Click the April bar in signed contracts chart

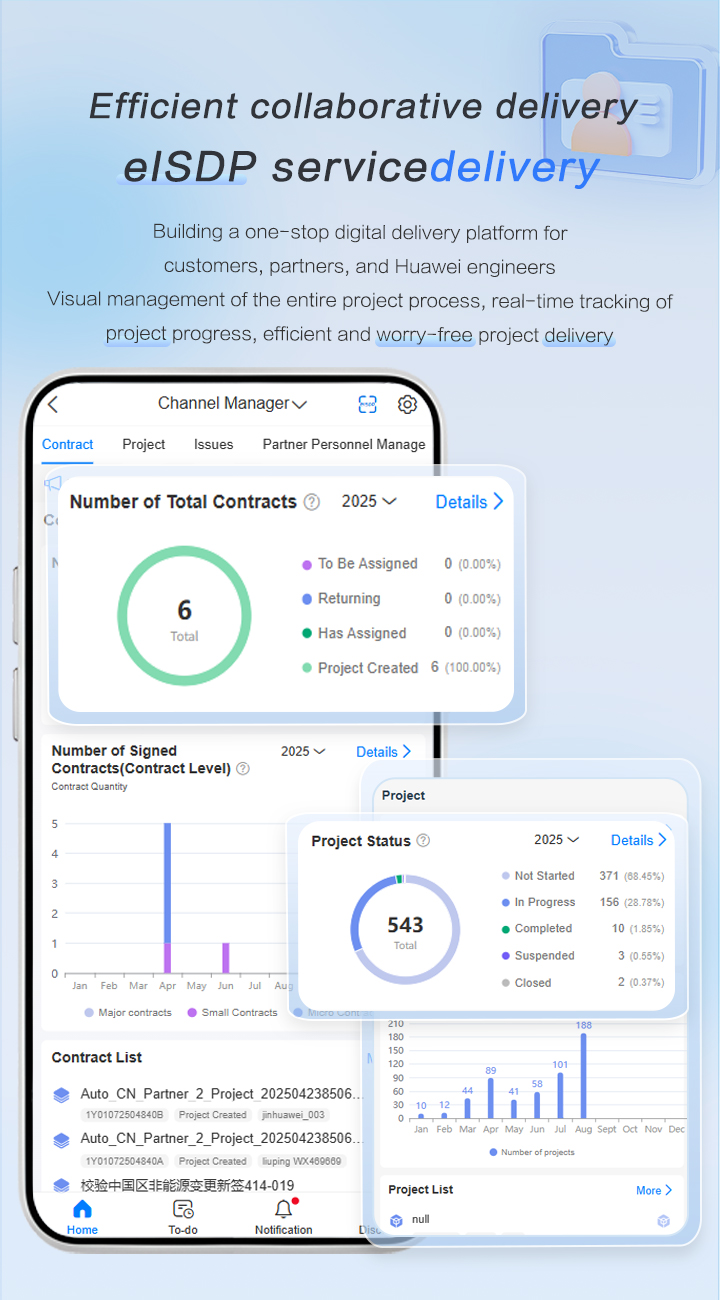click(x=168, y=898)
